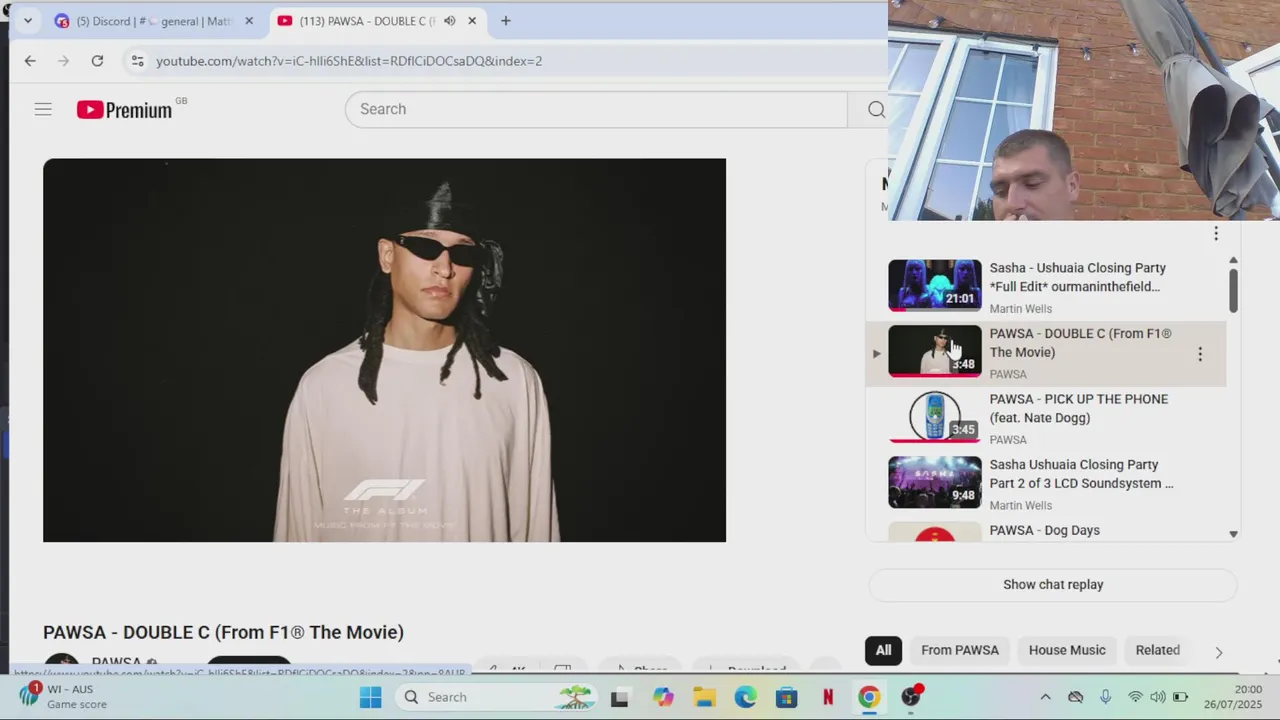
Task: Expand more filter chips with right chevron
Action: tap(1218, 652)
